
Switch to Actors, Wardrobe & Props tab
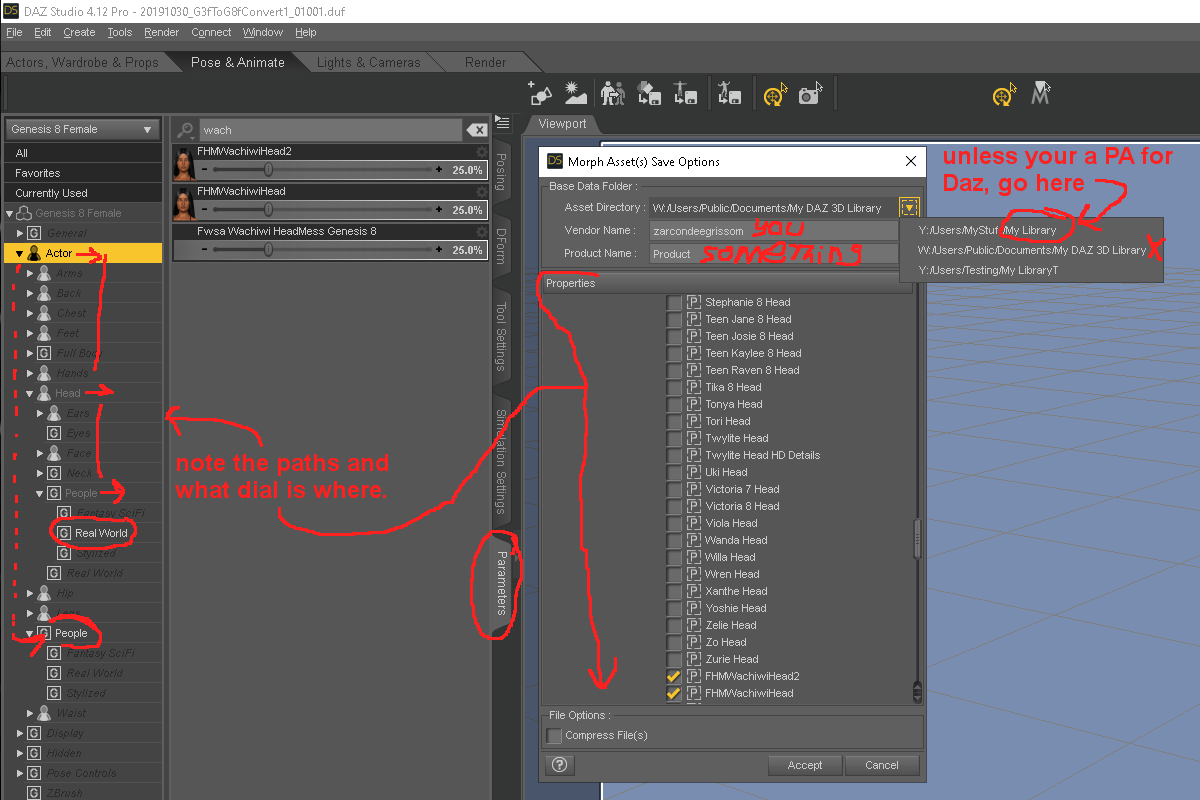coord(82,62)
